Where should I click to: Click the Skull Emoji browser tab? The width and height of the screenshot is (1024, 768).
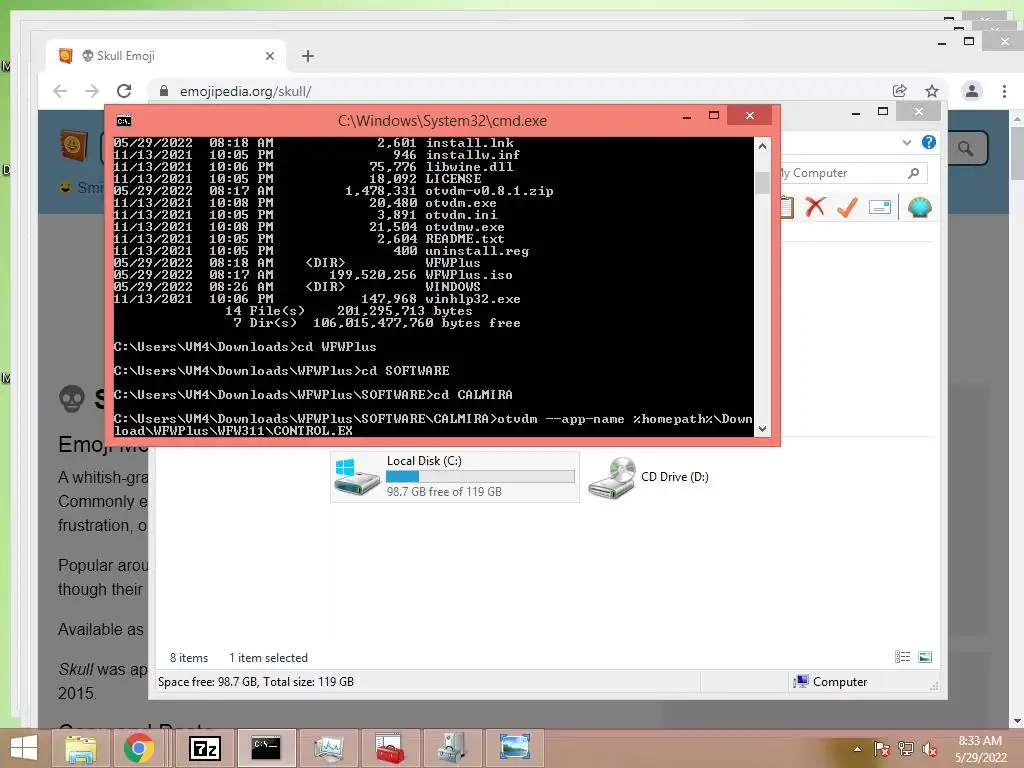pos(165,56)
